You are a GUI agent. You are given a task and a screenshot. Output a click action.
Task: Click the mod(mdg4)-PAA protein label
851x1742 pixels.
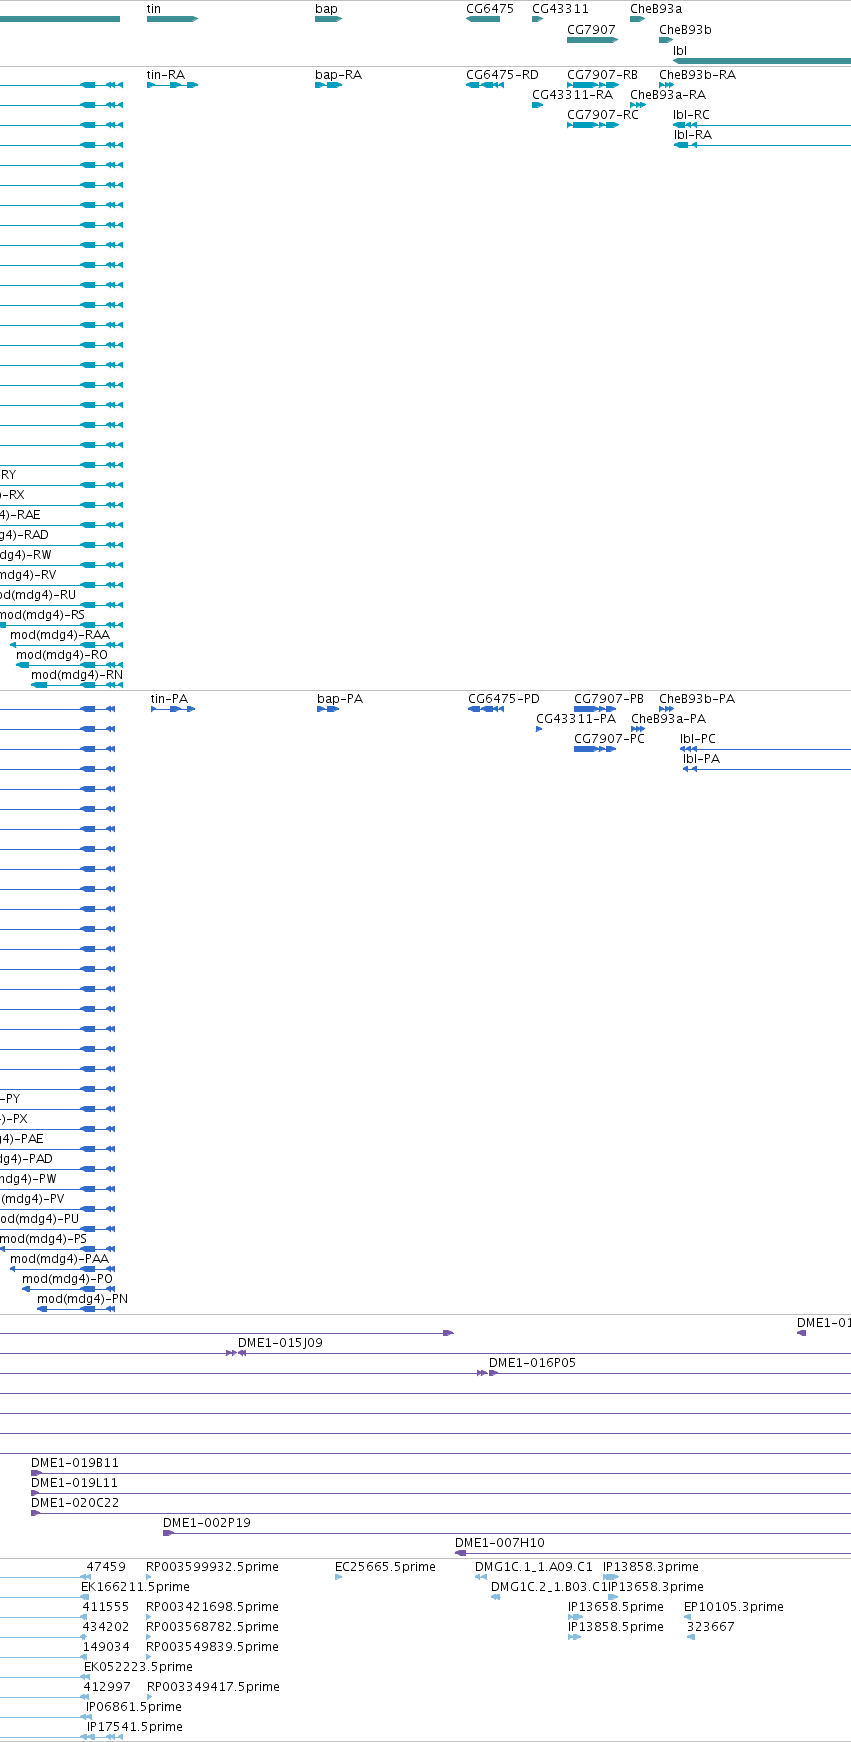59,1259
